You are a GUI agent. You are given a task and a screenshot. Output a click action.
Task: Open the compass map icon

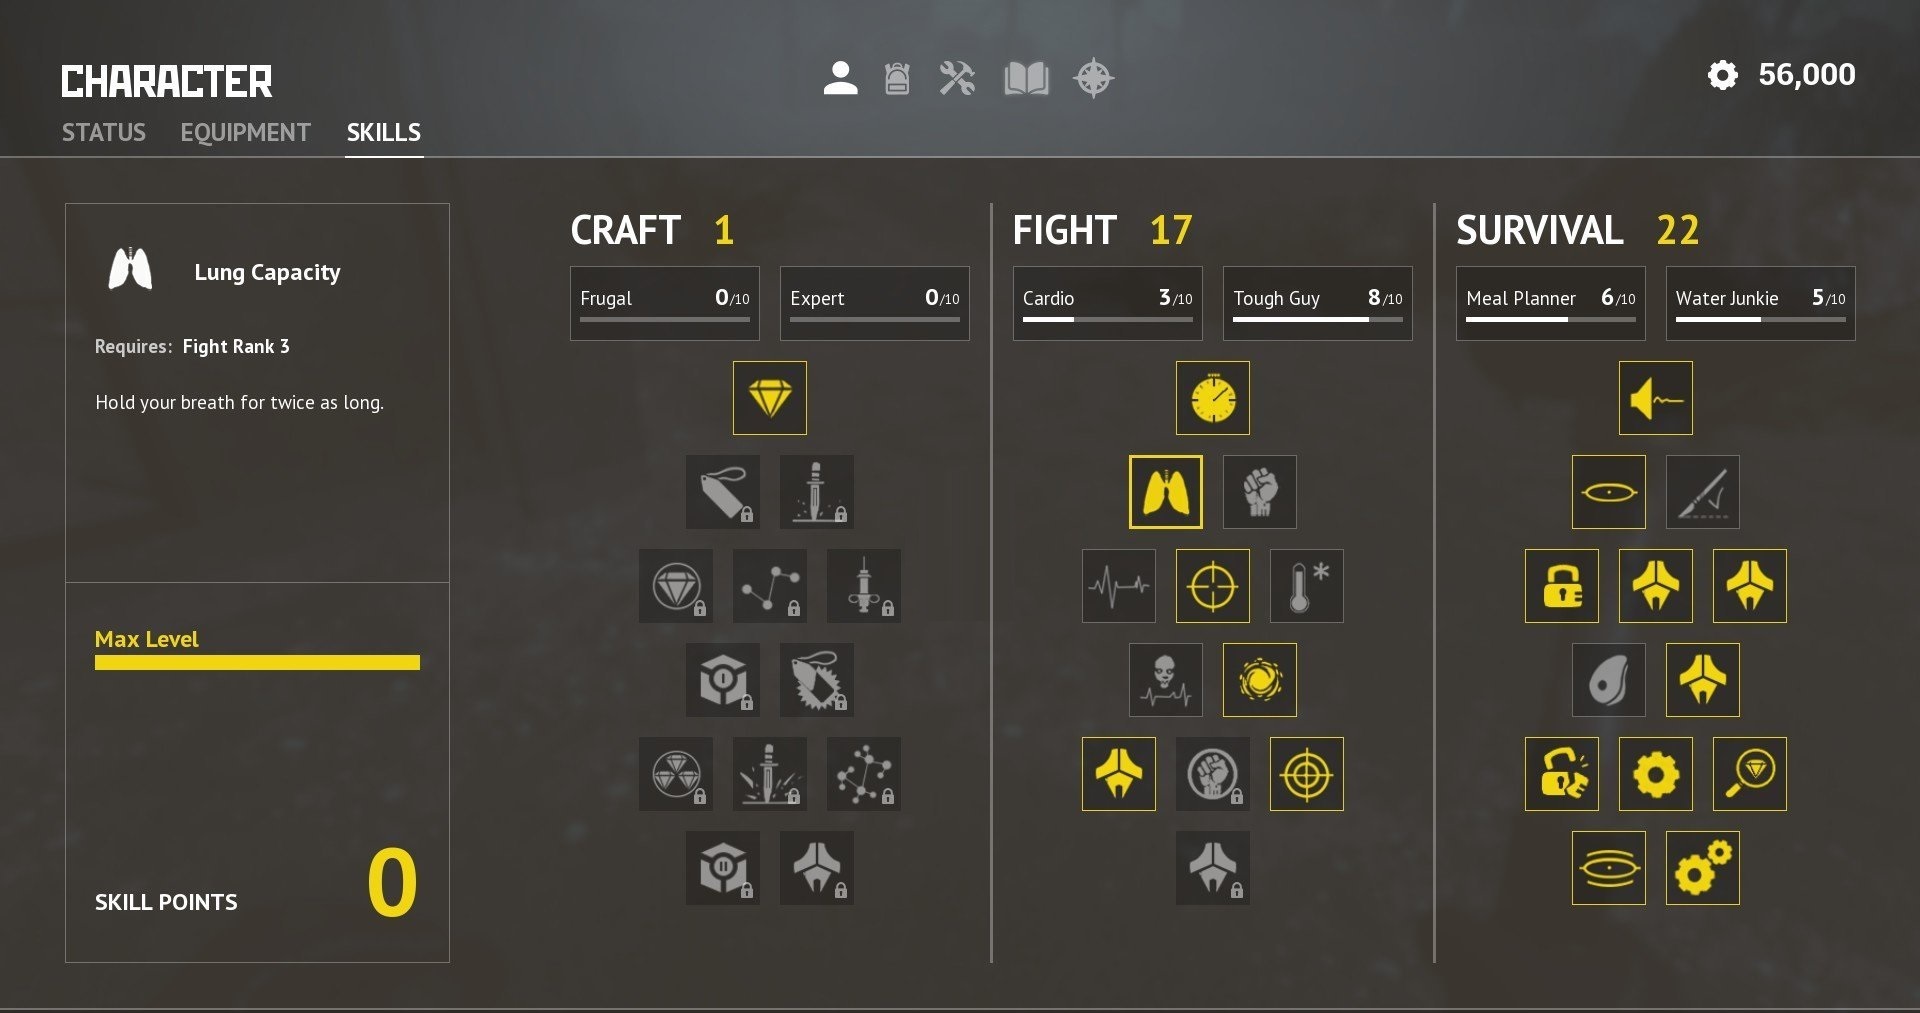coord(1093,78)
